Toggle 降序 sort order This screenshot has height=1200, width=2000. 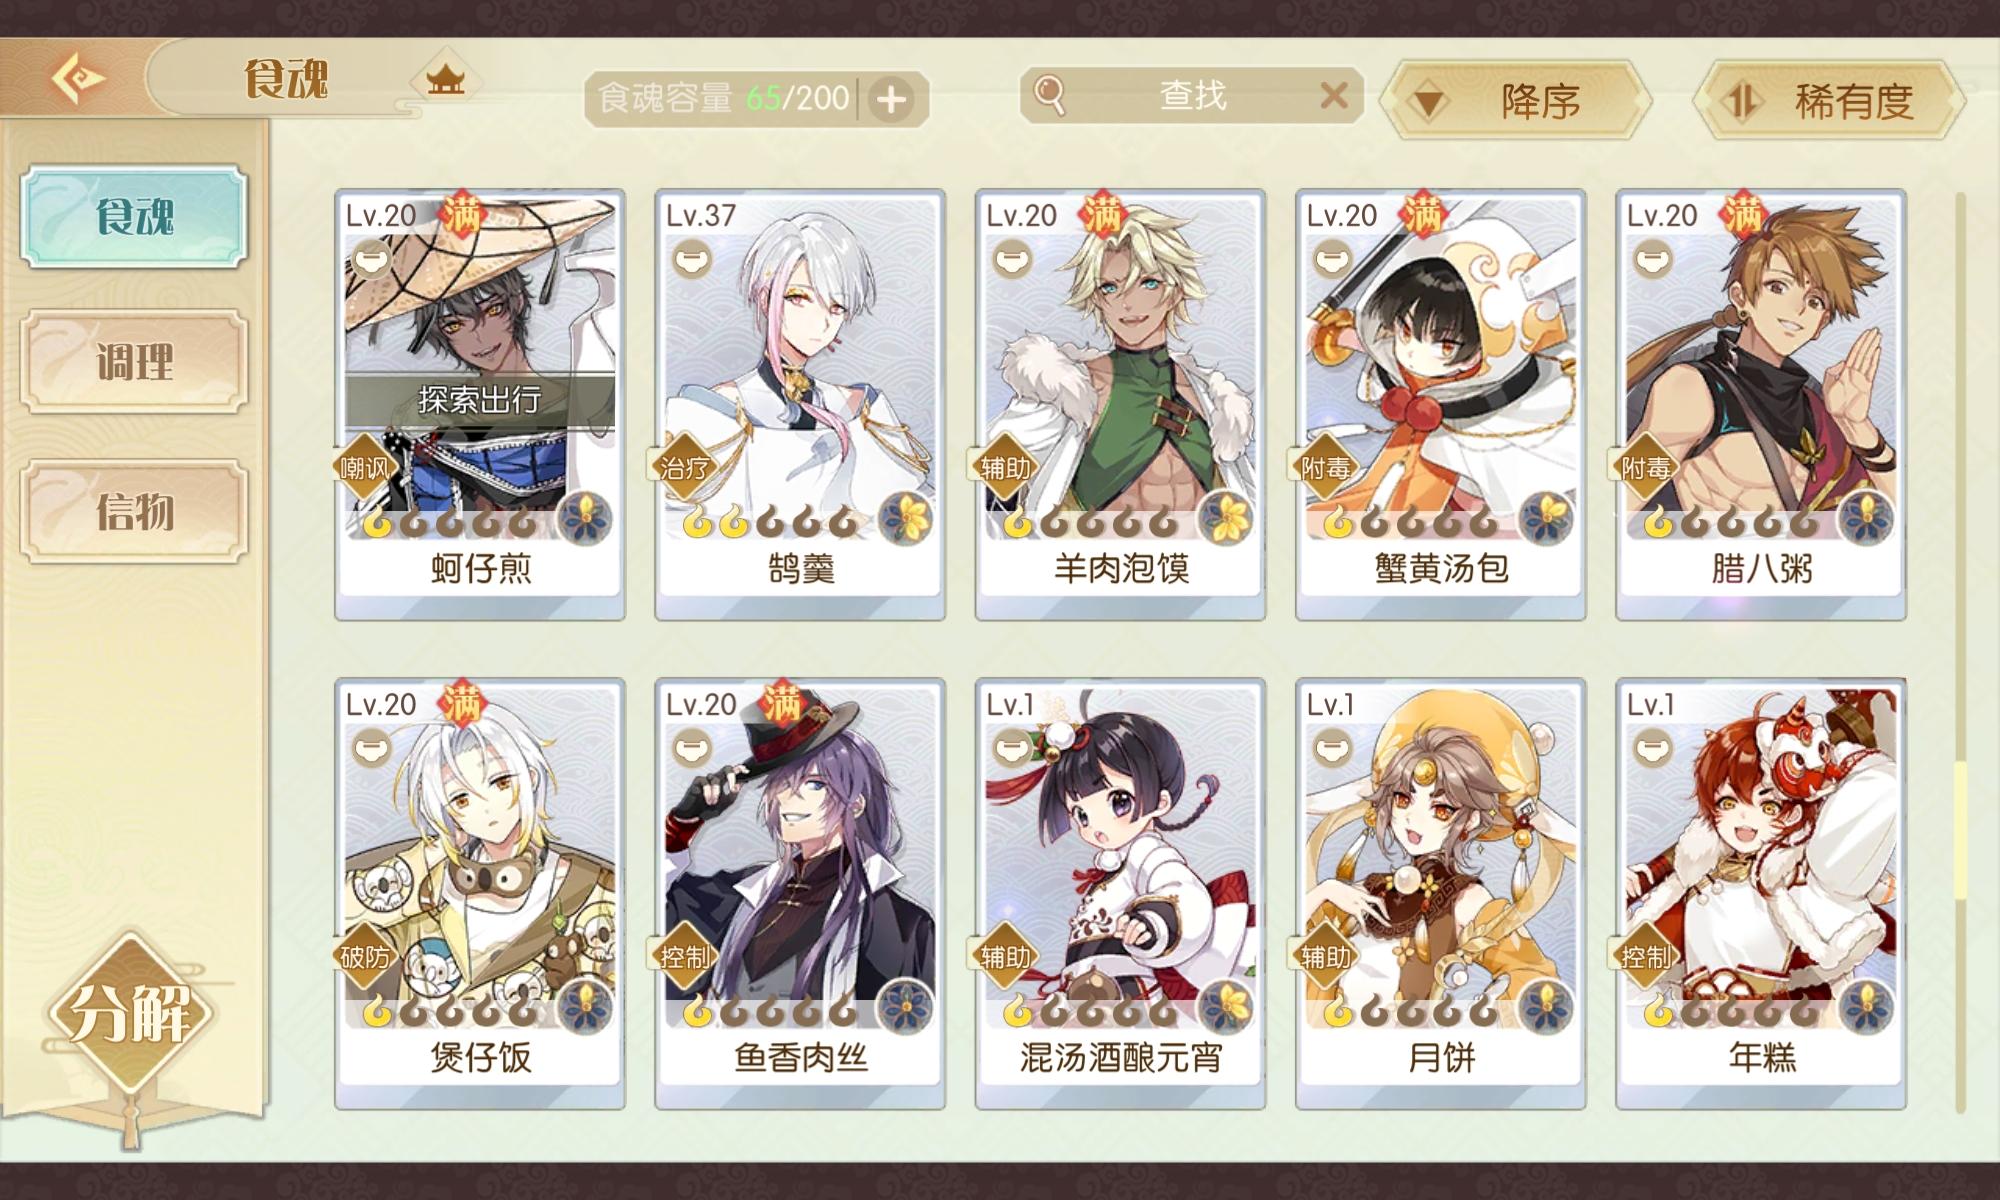1516,100
